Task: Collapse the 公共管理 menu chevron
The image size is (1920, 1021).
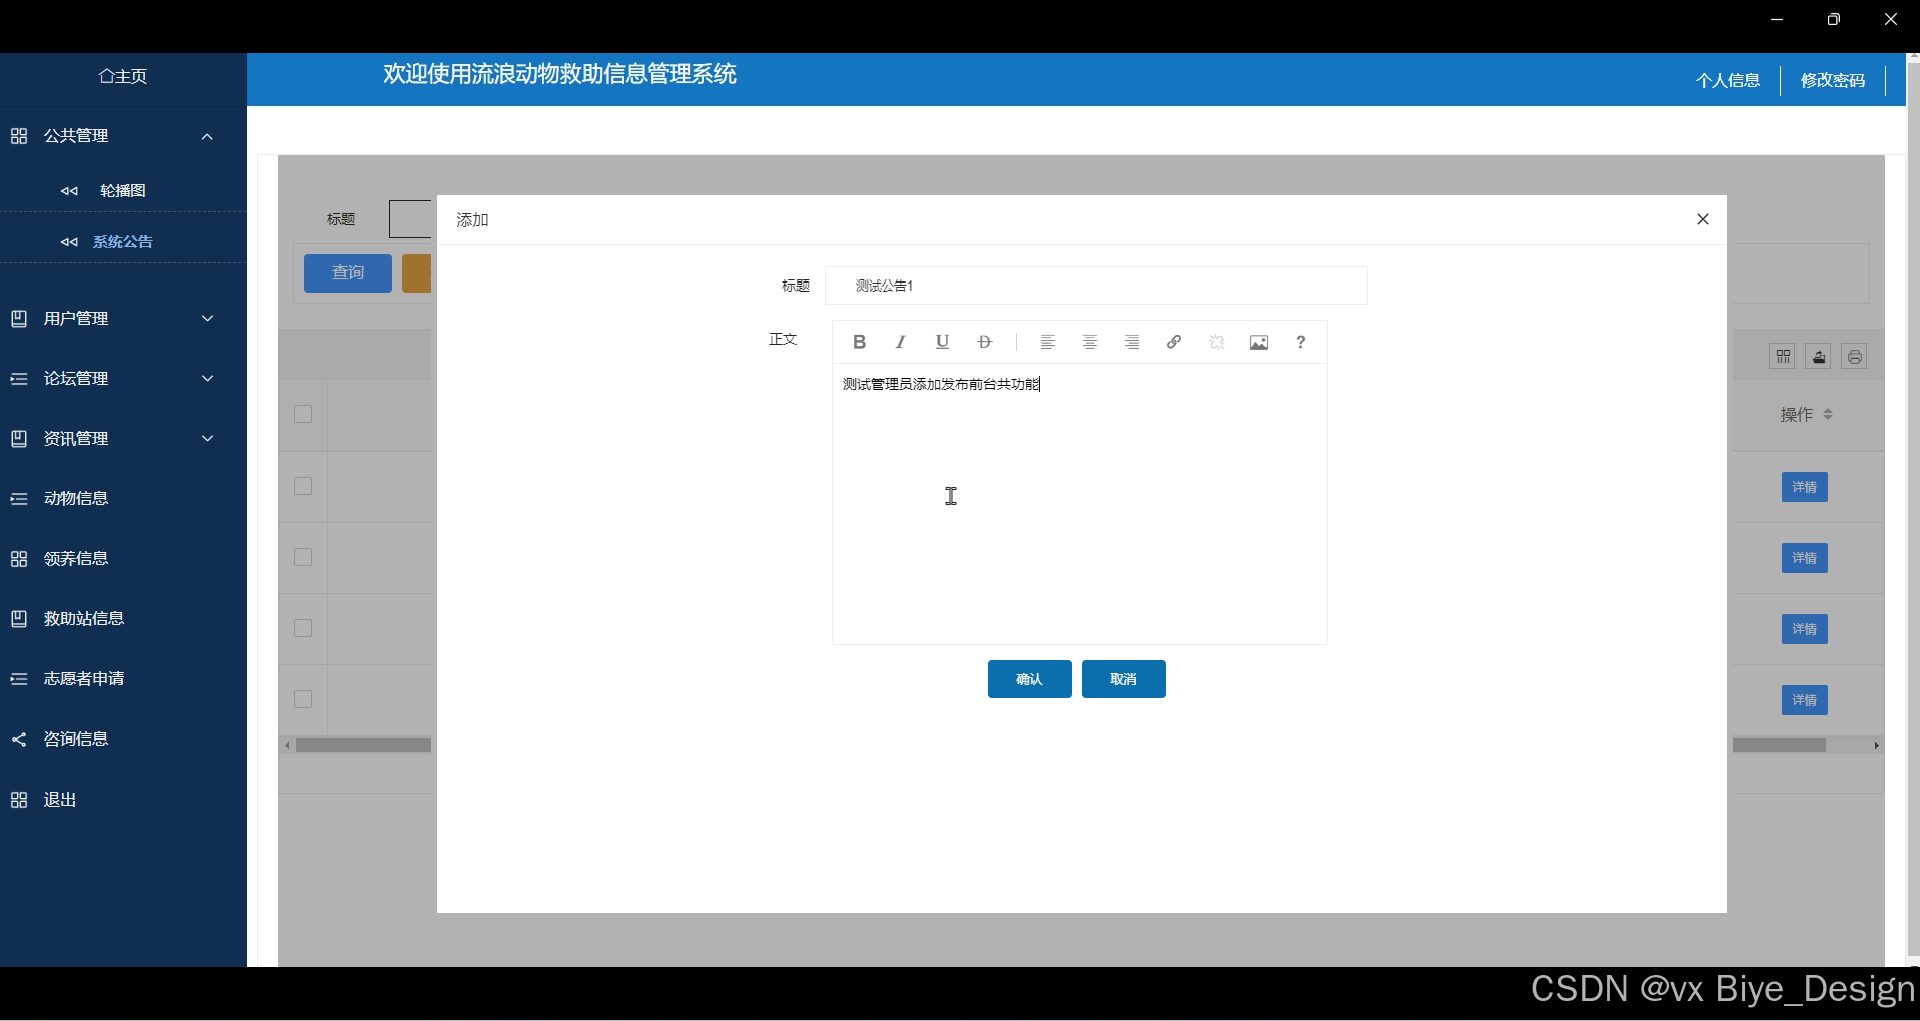Action: 208,136
